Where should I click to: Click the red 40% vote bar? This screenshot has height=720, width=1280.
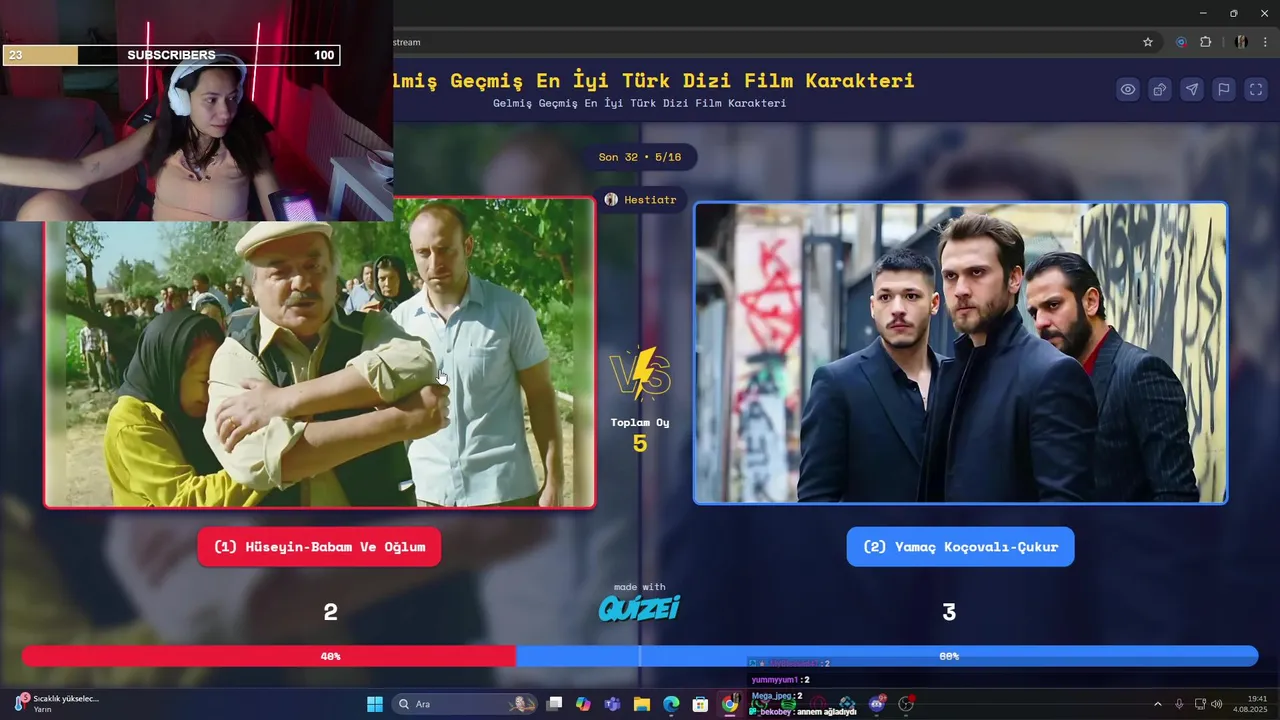(x=268, y=656)
